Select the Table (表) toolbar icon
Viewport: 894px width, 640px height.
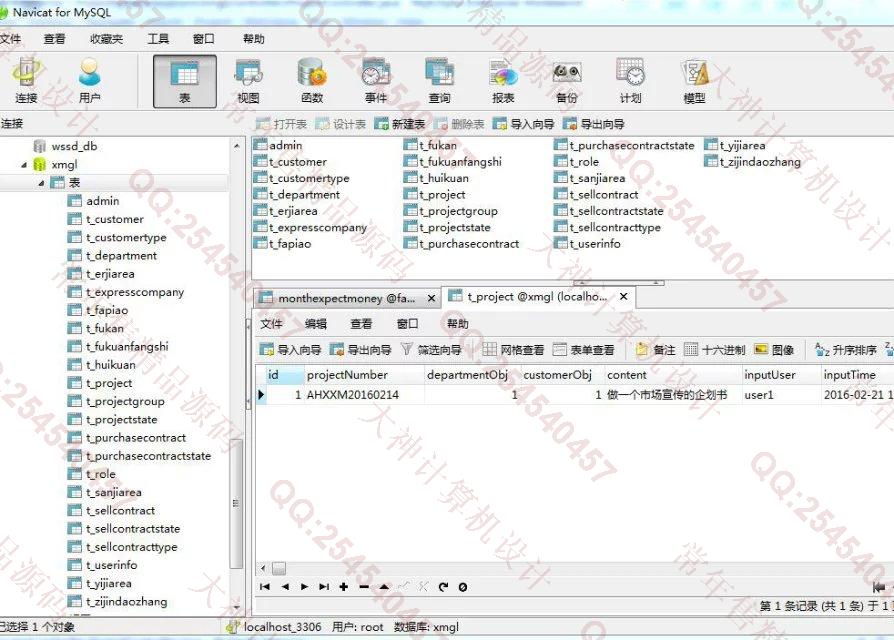click(185, 81)
